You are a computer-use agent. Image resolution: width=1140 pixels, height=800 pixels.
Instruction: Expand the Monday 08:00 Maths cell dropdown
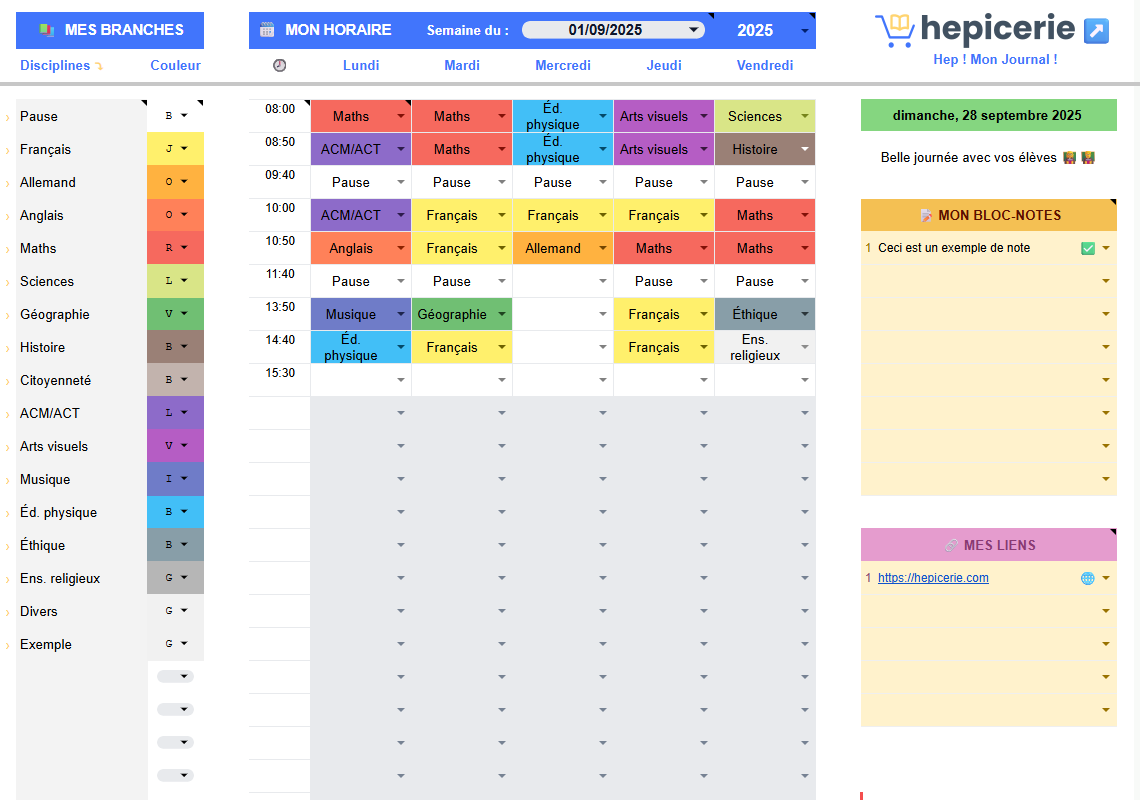pyautogui.click(x=401, y=116)
